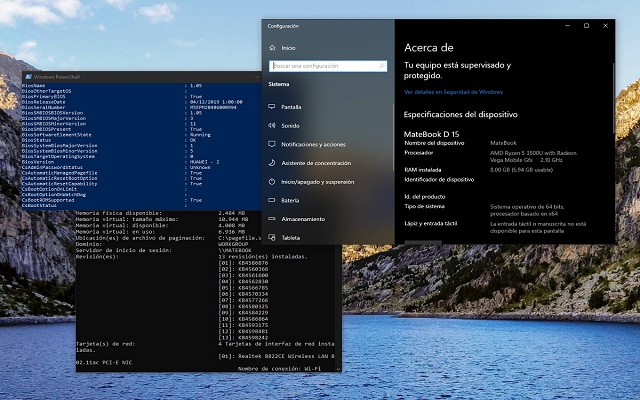Click 'BiosSeralNumber' row in PowerShell
The image size is (640, 400).
pyautogui.click(x=129, y=107)
